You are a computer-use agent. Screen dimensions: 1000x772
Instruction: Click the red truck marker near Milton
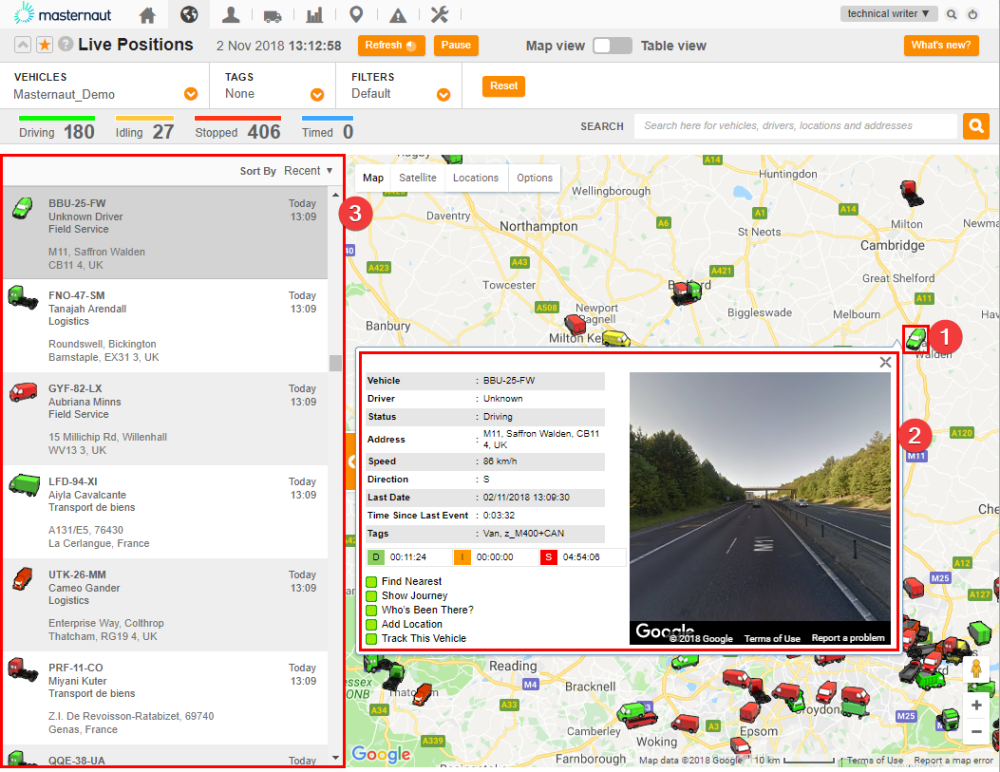(911, 192)
